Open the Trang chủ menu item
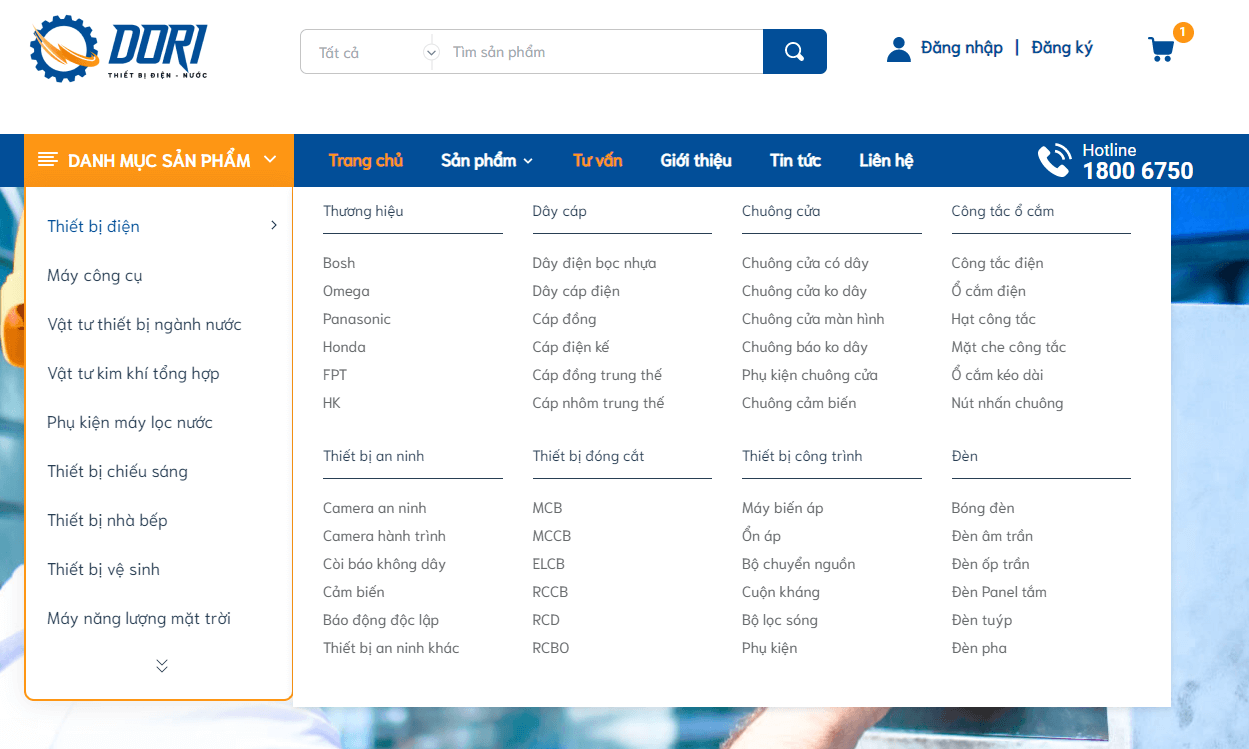This screenshot has width=1249, height=749. (x=366, y=160)
